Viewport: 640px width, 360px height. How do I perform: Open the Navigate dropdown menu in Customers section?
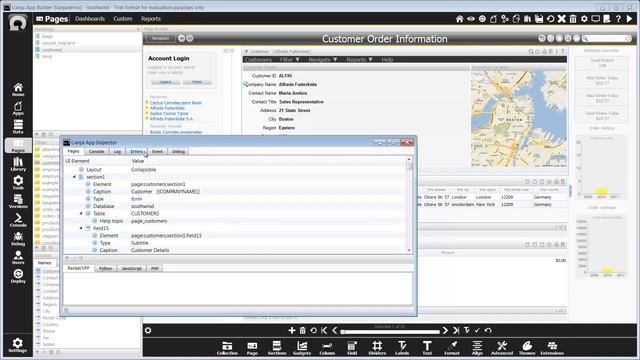click(x=323, y=60)
